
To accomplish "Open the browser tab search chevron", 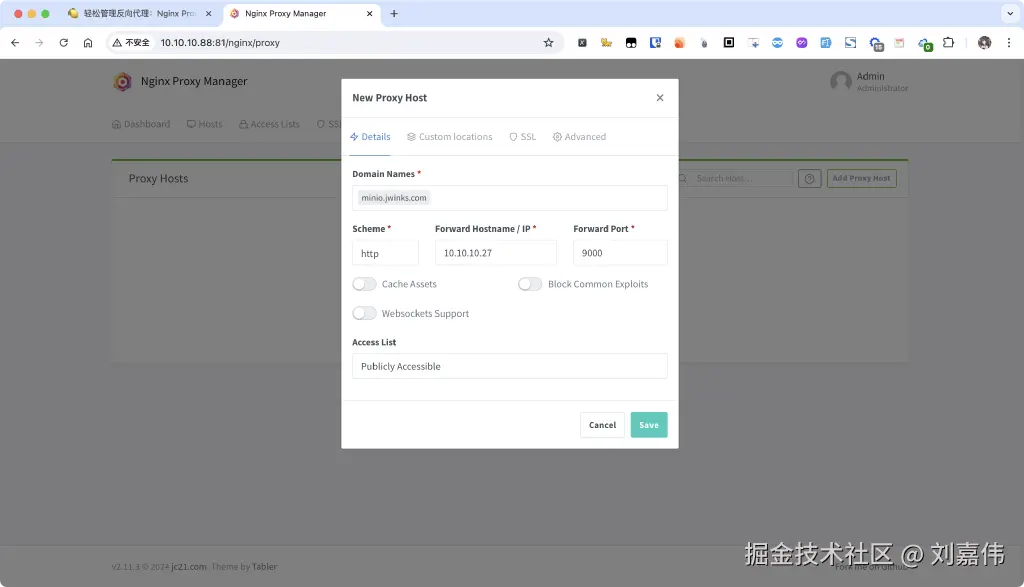I will [x=1010, y=14].
